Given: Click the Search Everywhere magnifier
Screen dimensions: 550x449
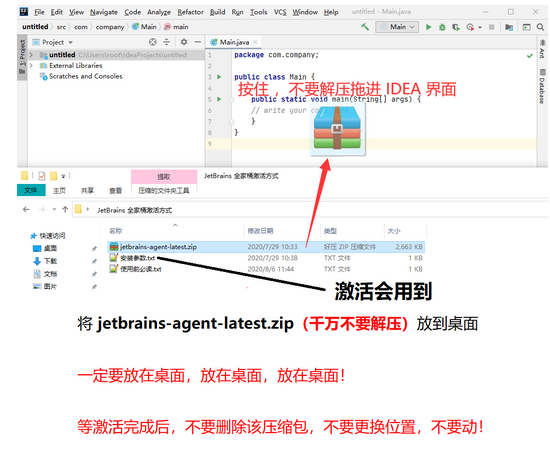Looking at the screenshot, I should [540, 27].
